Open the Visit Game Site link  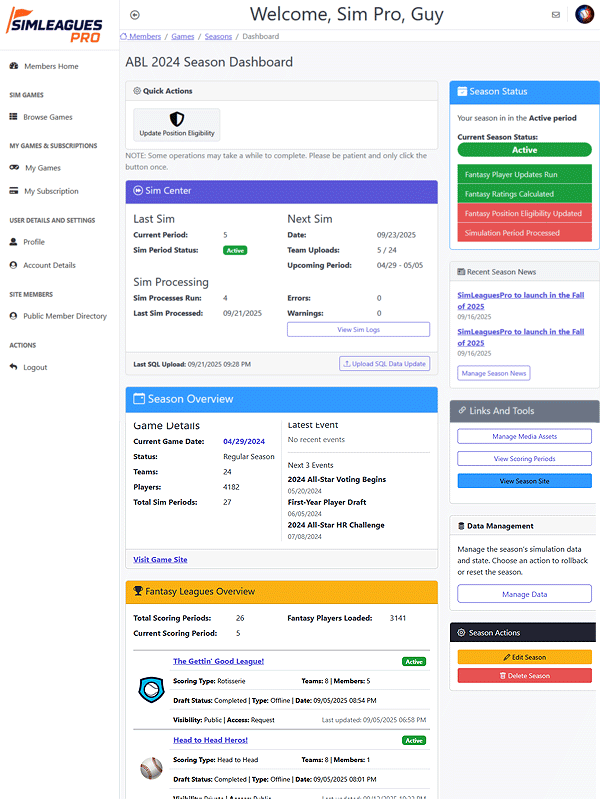click(160, 559)
